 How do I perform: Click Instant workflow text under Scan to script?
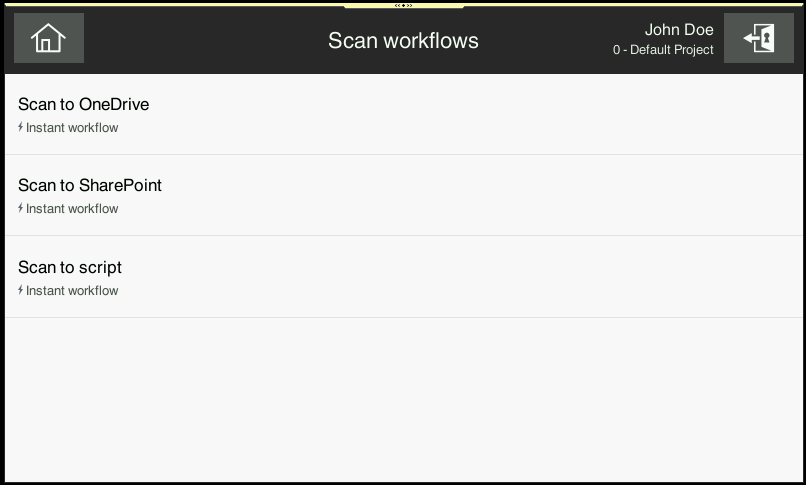(72, 291)
